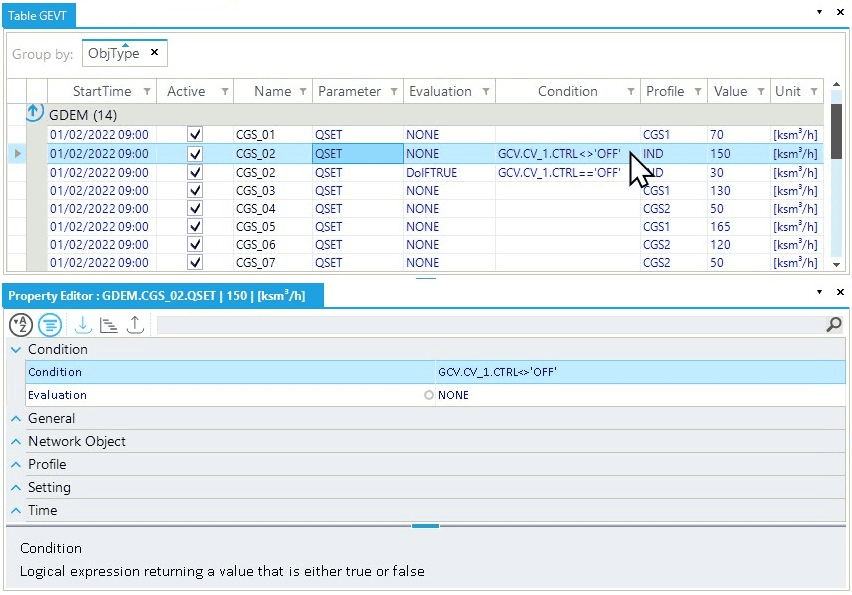Click the StartTime column filter icon
Screen dimensions: 852x595
click(147, 92)
